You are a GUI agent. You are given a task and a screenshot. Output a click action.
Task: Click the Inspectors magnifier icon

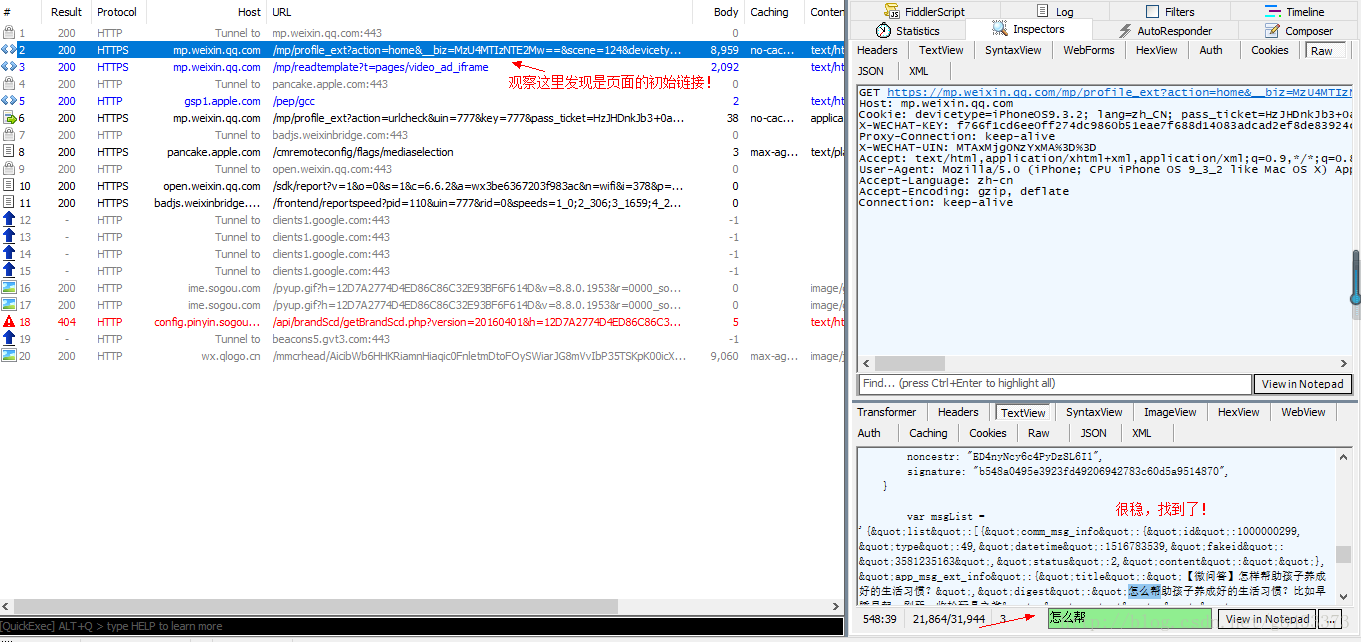pos(999,29)
